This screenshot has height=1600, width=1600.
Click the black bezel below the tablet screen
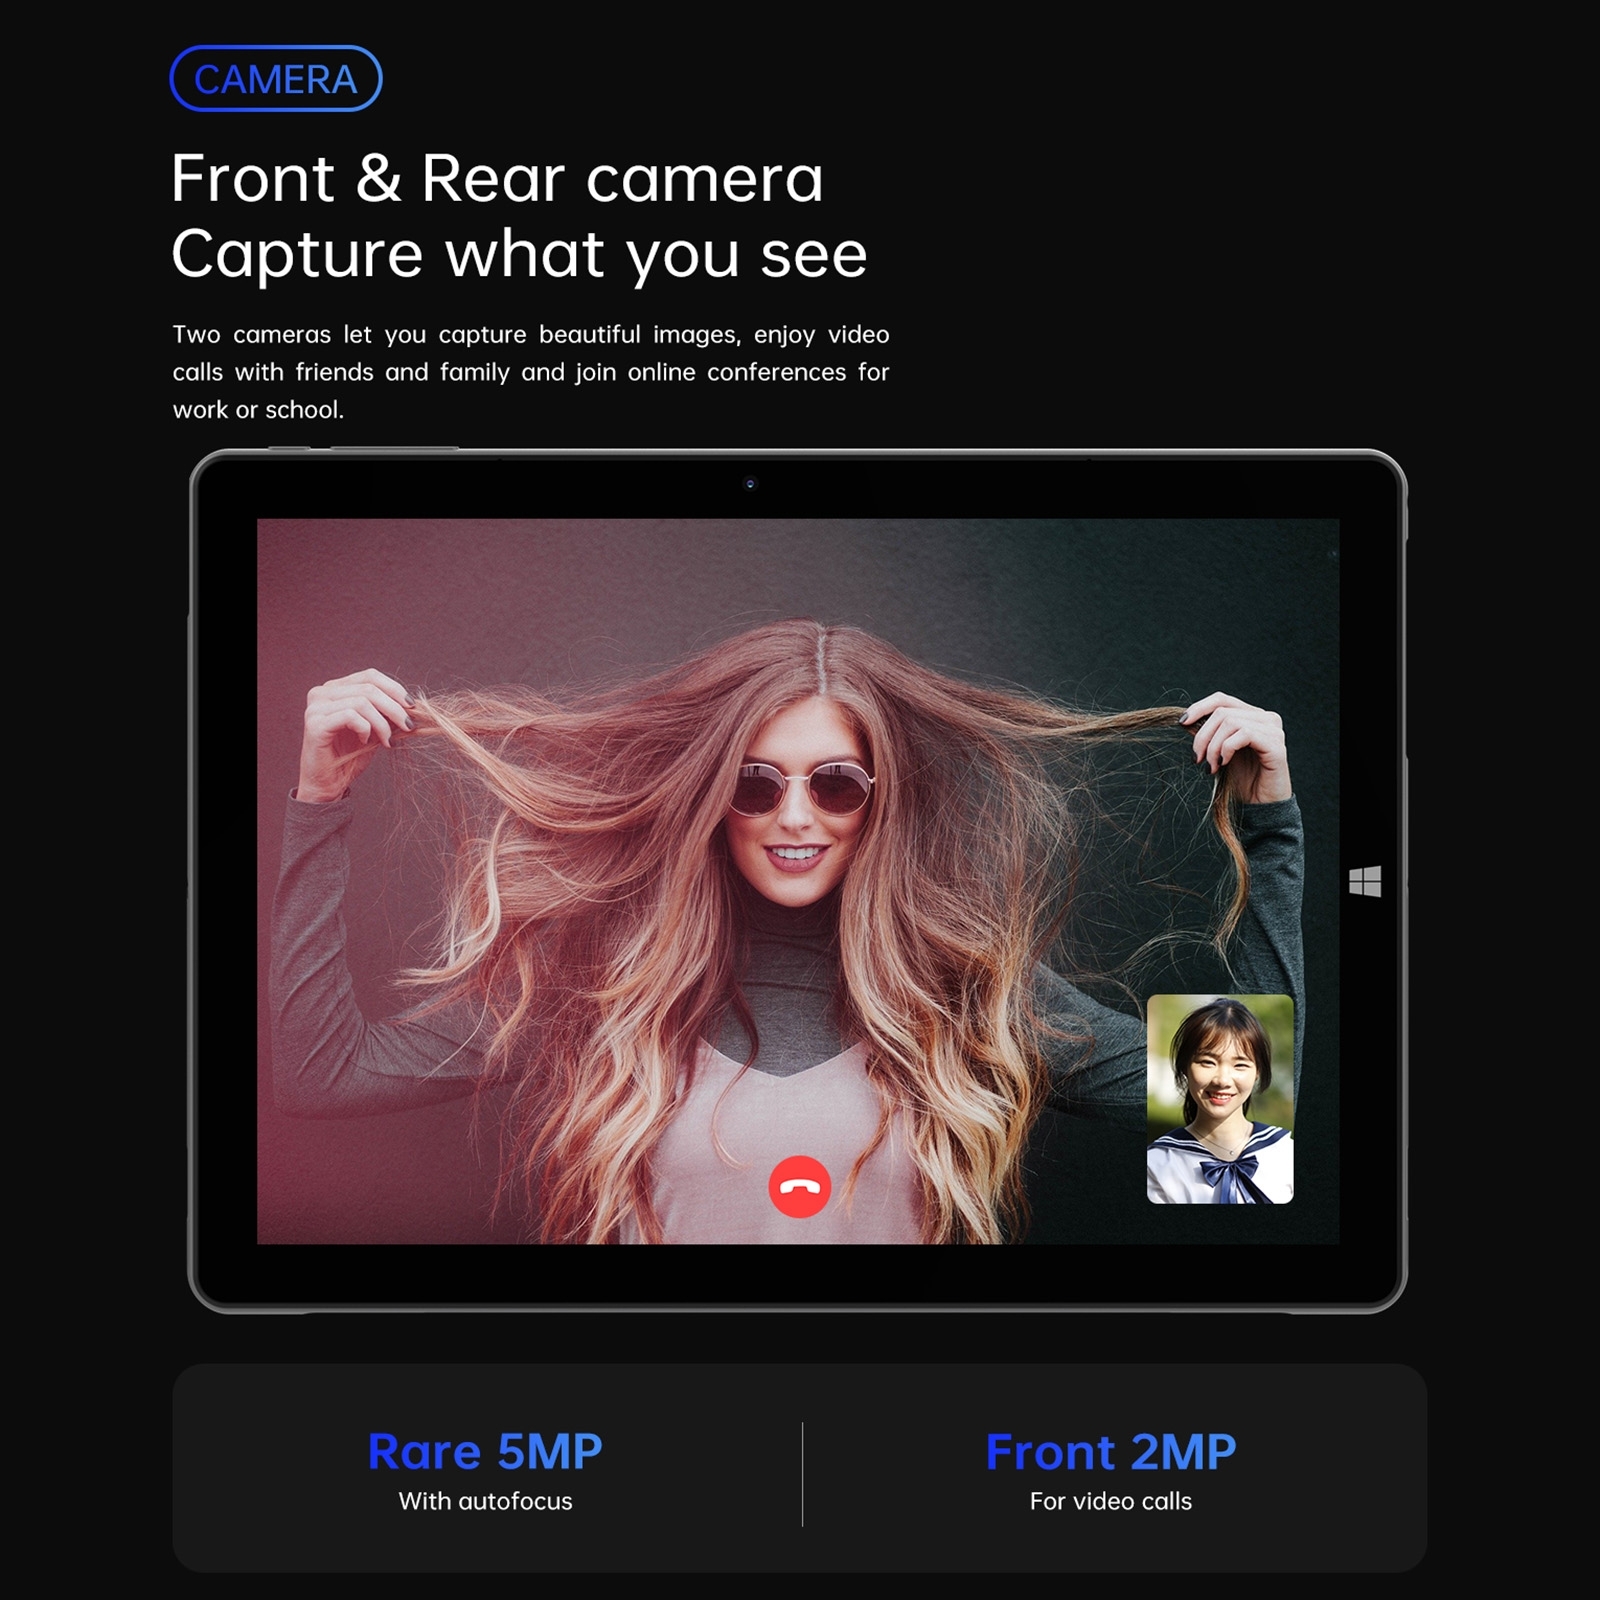[798, 1275]
